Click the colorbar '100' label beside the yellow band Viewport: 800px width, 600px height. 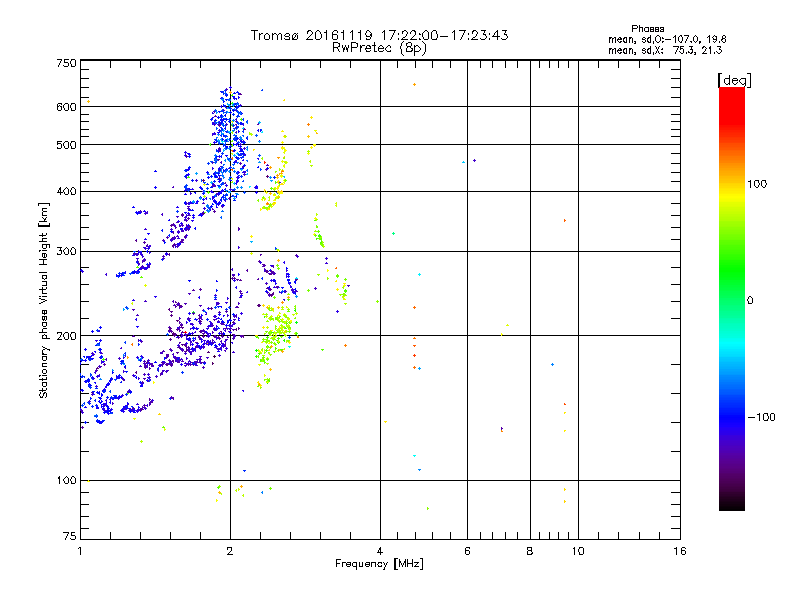tap(757, 184)
